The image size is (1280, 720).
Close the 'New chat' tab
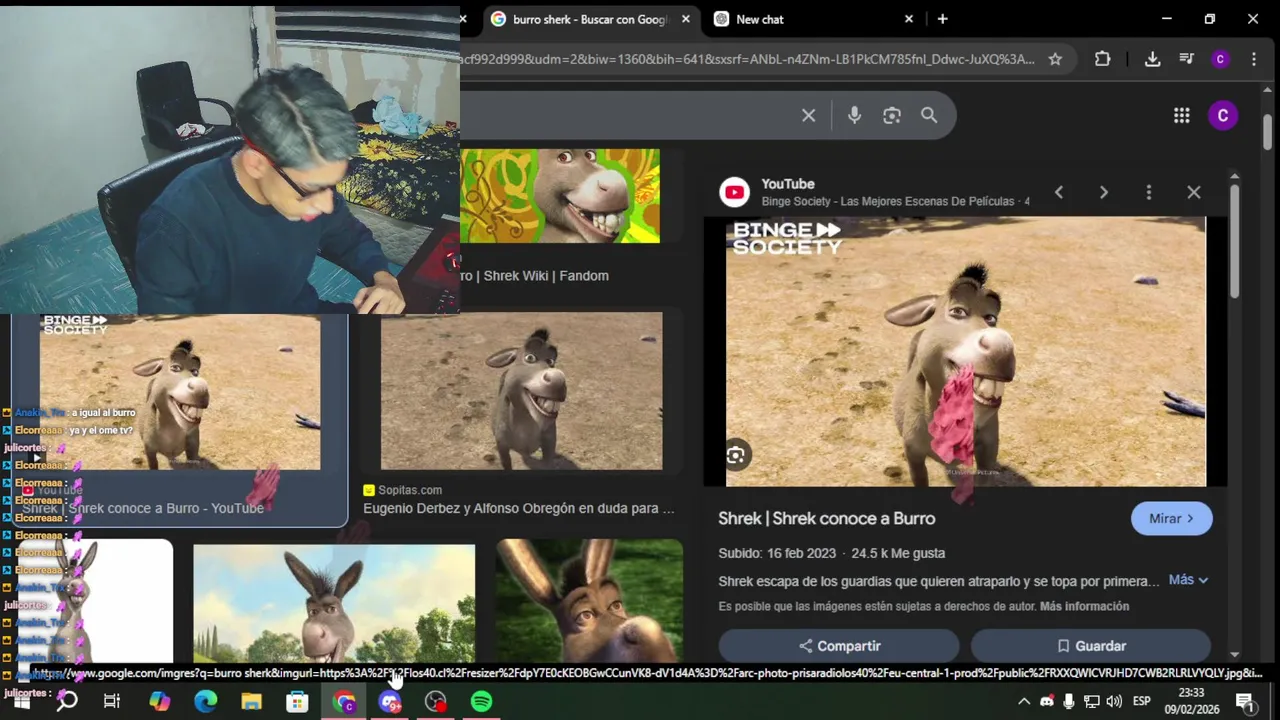pos(909,19)
